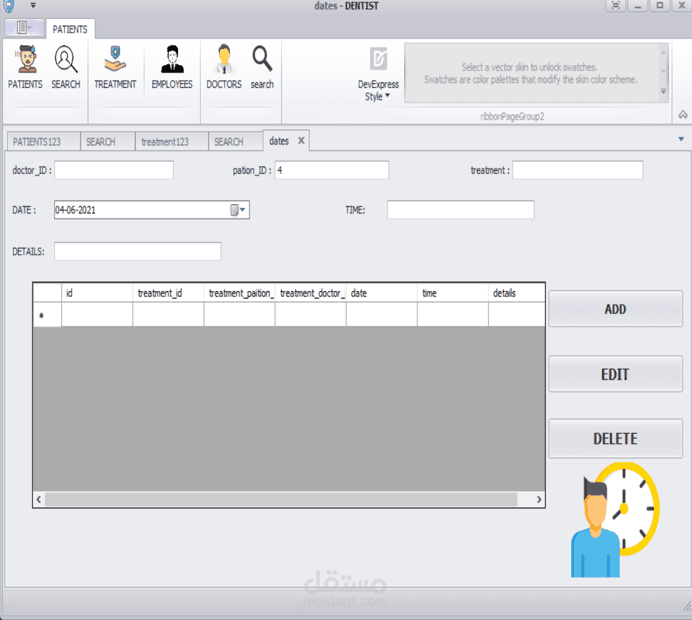Expand the skin swatches gallery dropdown

[x=663, y=91]
